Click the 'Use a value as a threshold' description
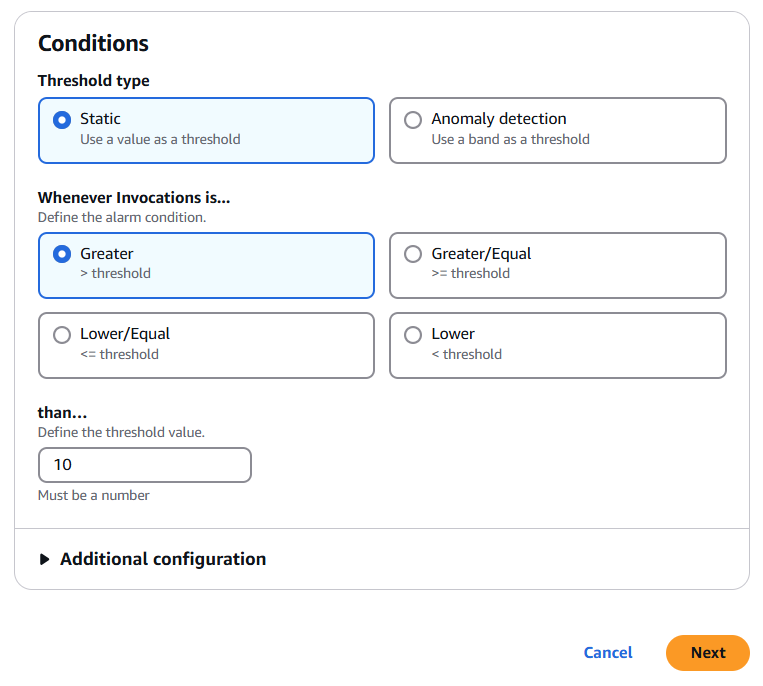This screenshot has height=686, width=763. (160, 140)
